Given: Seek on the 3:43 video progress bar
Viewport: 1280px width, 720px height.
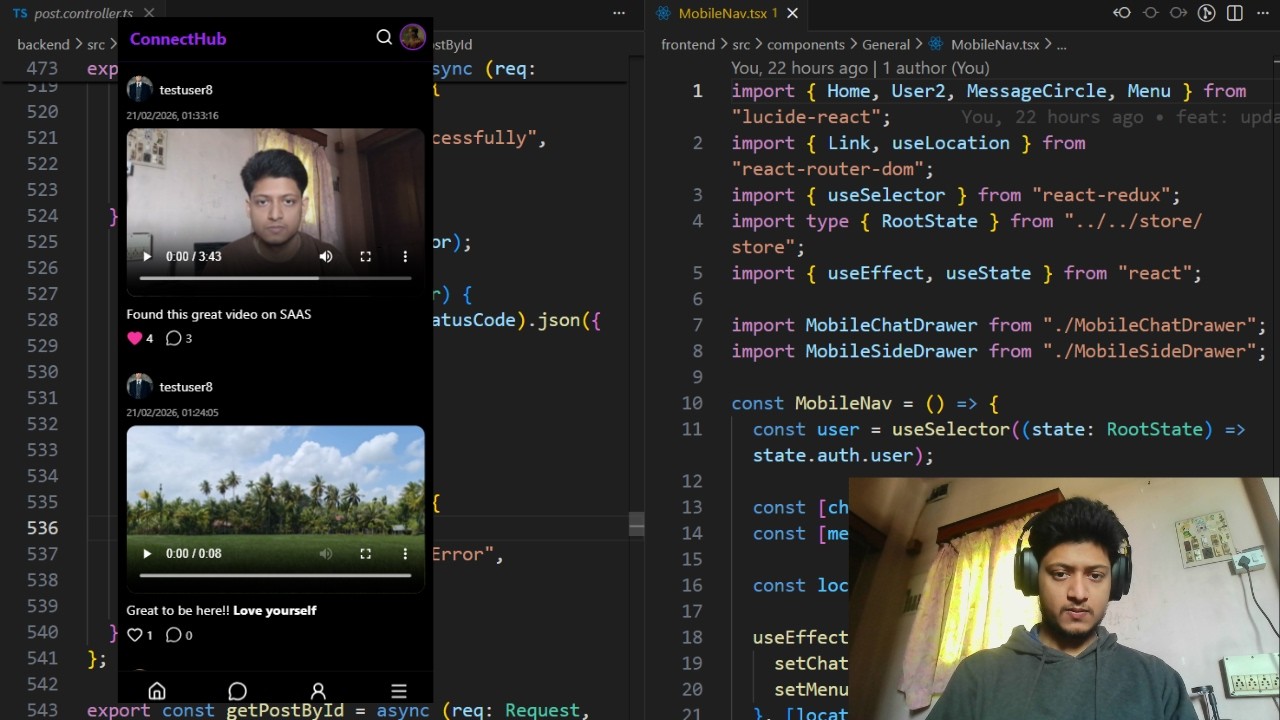Looking at the screenshot, I should tap(275, 278).
